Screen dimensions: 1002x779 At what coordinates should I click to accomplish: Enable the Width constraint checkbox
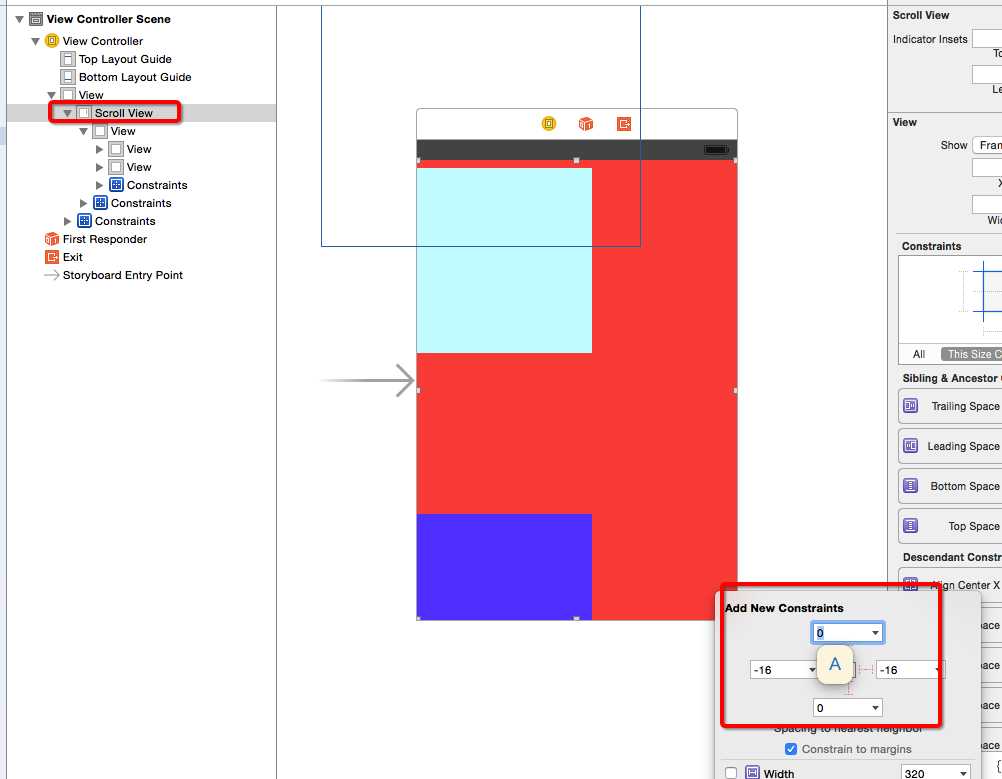coord(731,773)
